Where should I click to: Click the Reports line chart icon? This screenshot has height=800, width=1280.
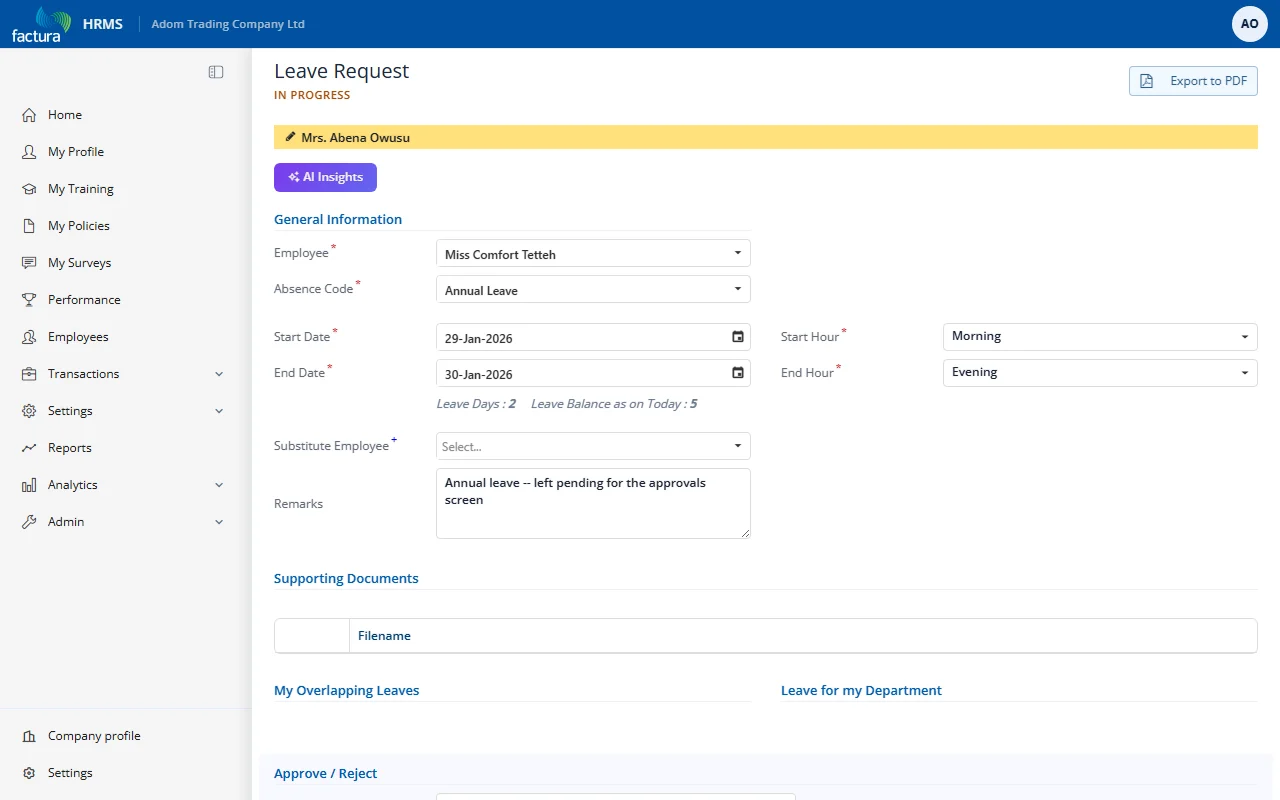point(29,448)
